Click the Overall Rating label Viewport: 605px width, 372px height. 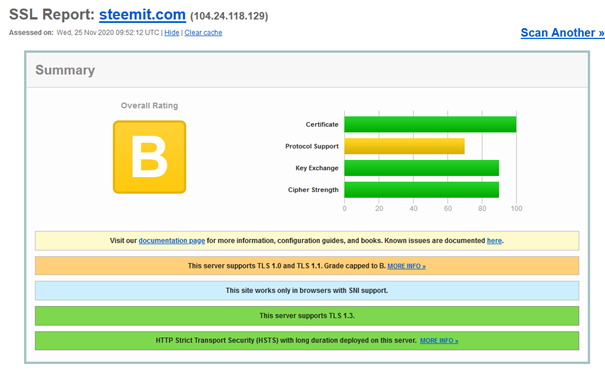coord(149,106)
